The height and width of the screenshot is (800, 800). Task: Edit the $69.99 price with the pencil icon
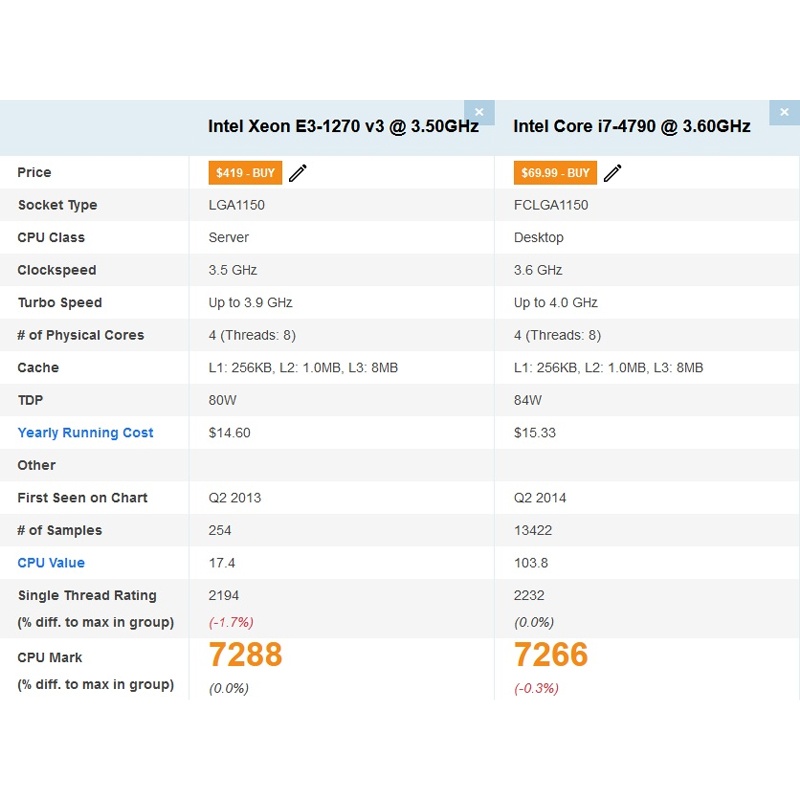tap(613, 173)
